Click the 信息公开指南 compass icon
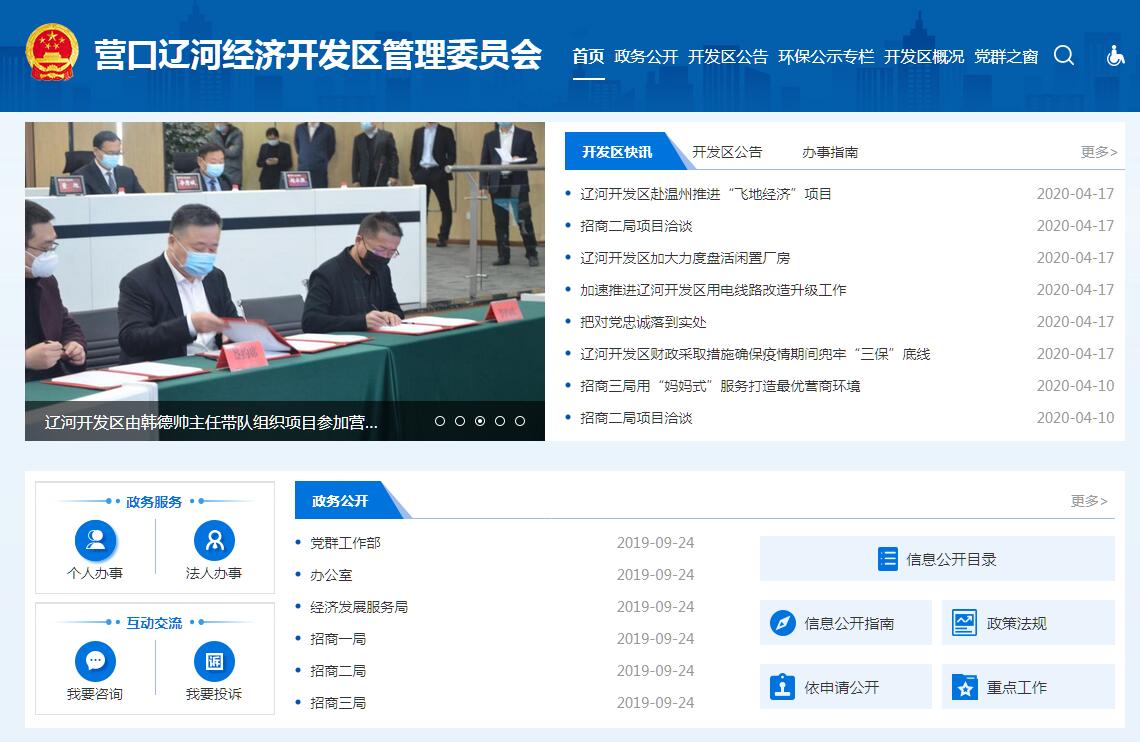Viewport: 1140px width, 742px height. (x=783, y=623)
